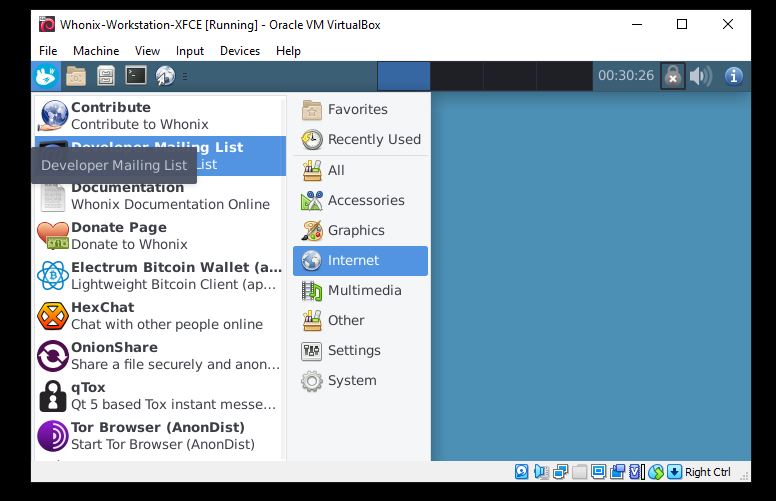Click the lock icon in panel tray

[673, 76]
